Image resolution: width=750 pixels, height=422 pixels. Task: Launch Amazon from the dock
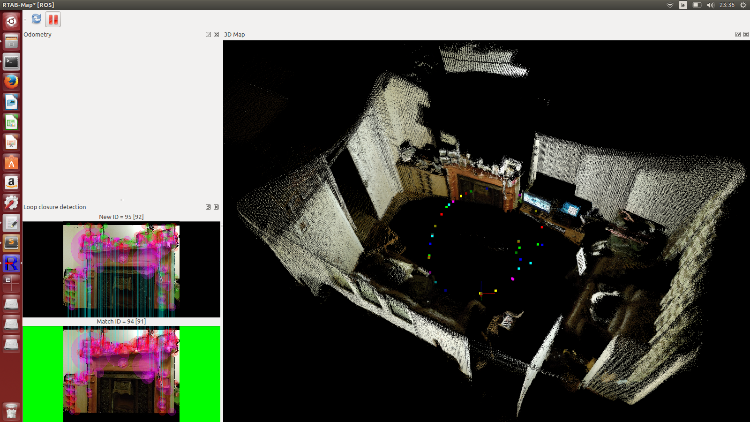[11, 182]
